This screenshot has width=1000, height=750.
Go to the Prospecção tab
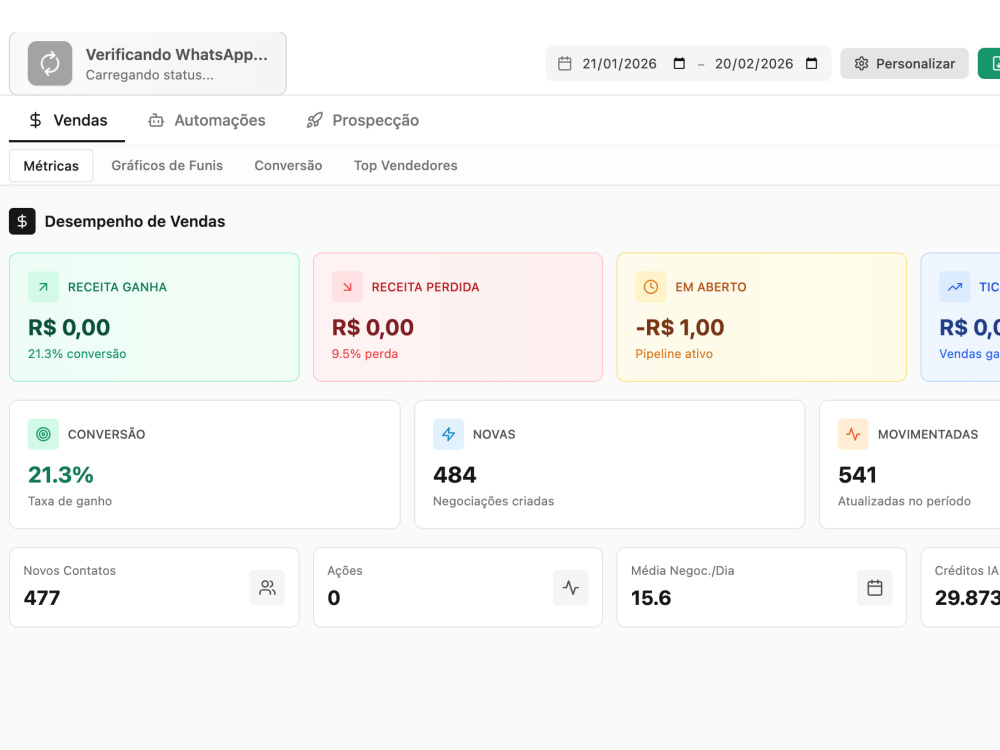[x=362, y=121]
